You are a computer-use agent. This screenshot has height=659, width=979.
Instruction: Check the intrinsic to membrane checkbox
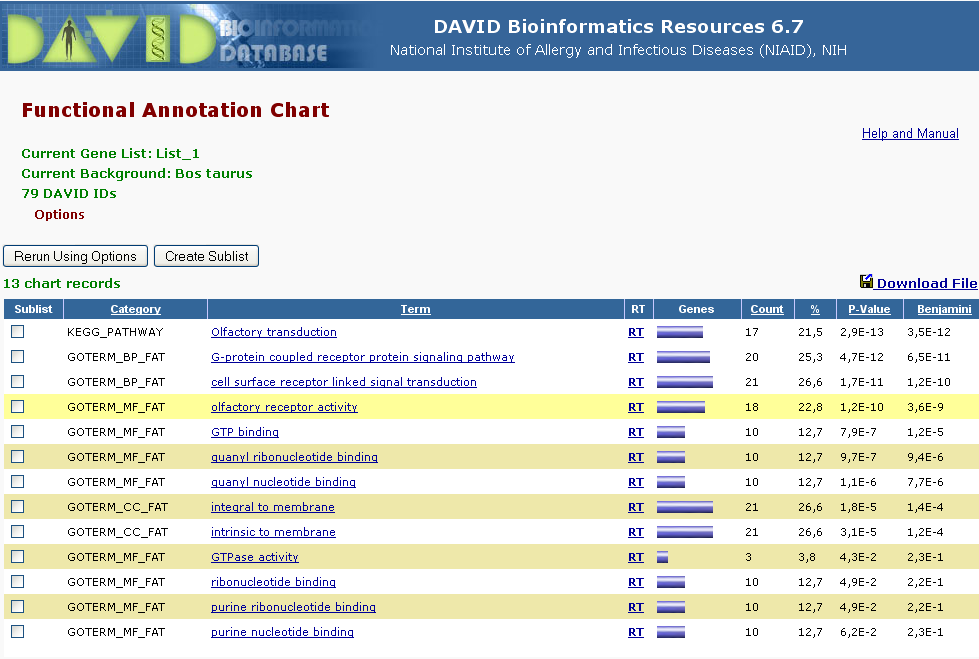pyautogui.click(x=17, y=532)
